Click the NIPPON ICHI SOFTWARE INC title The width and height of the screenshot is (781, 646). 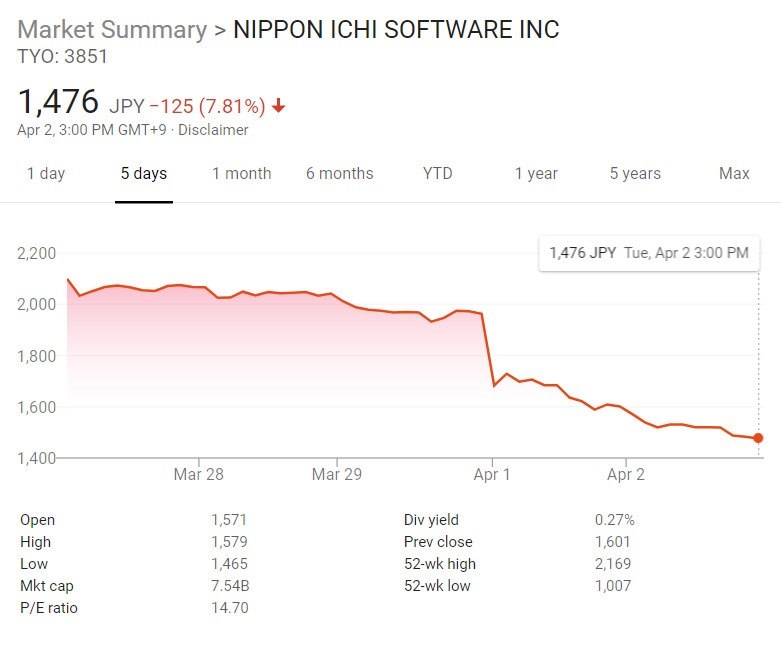[x=396, y=29]
